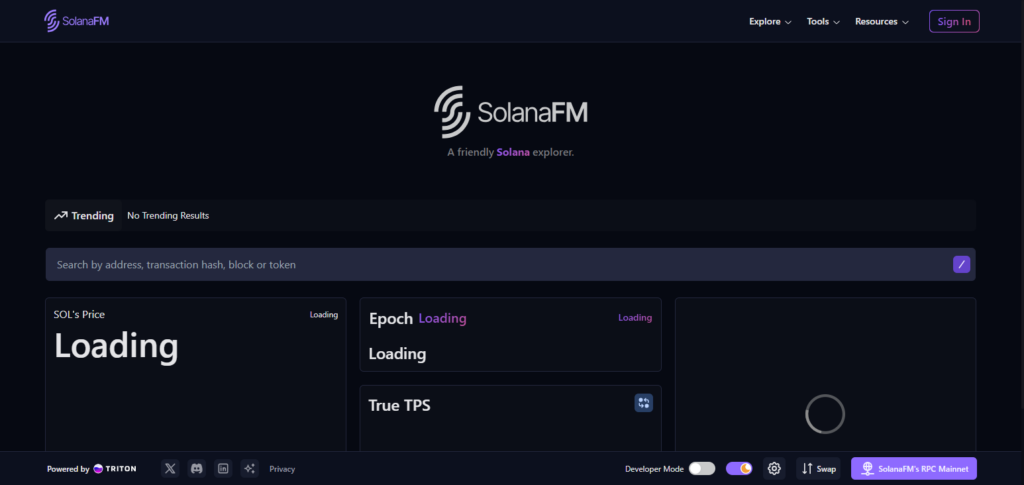This screenshot has height=485, width=1024.
Task: Click the 'No Trending Results' text
Action: (168, 215)
